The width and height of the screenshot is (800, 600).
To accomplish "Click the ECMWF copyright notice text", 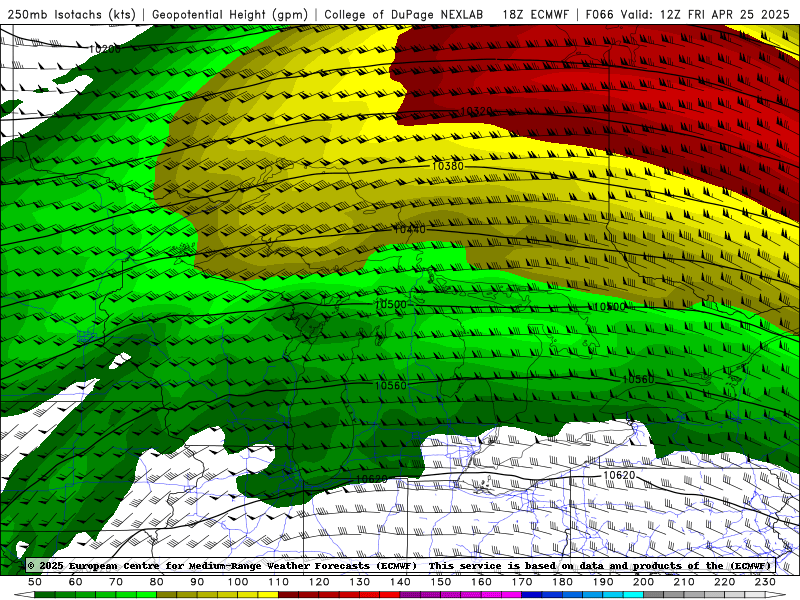I will (x=399, y=566).
